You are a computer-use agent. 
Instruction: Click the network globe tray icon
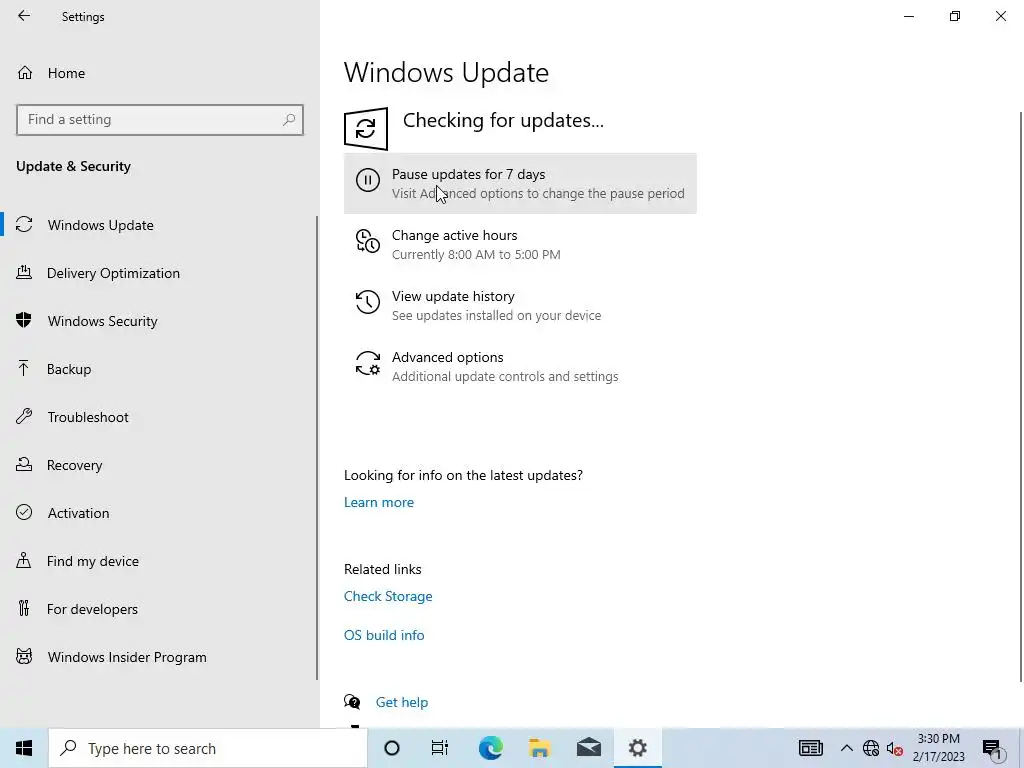871,748
